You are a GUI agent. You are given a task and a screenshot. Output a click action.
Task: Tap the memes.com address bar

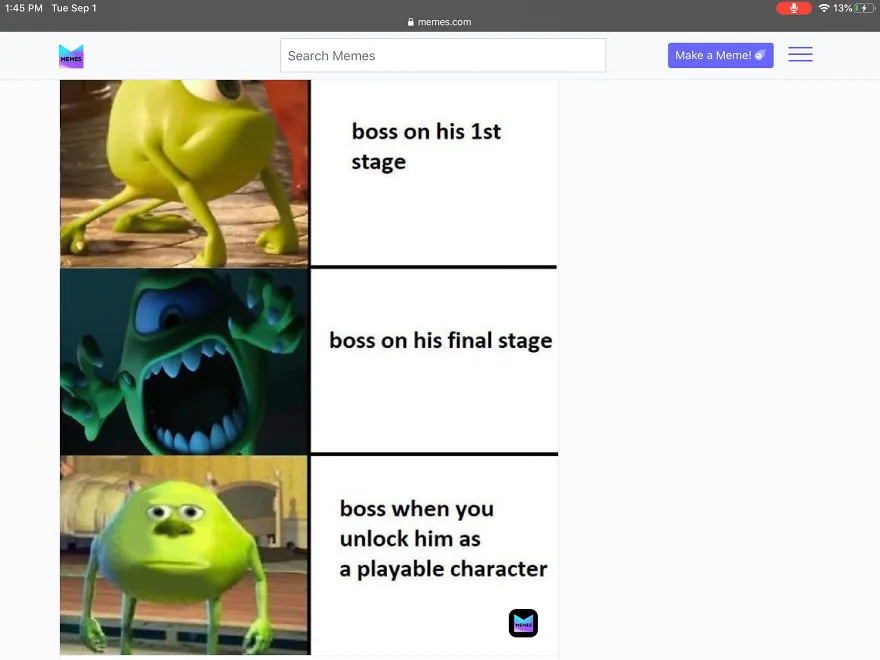439,22
